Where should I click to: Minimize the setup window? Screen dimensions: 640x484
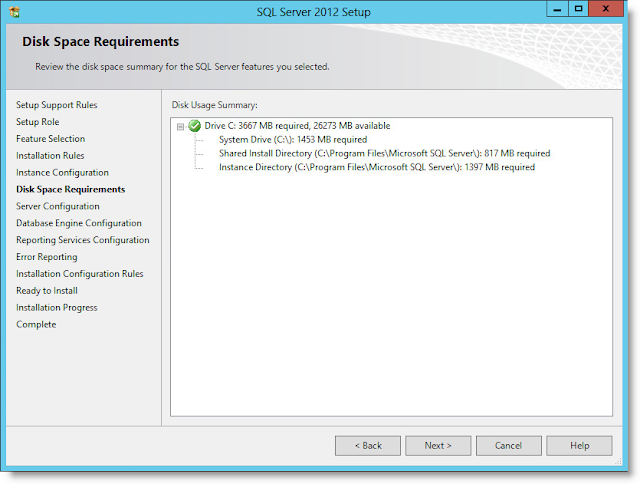(558, 9)
